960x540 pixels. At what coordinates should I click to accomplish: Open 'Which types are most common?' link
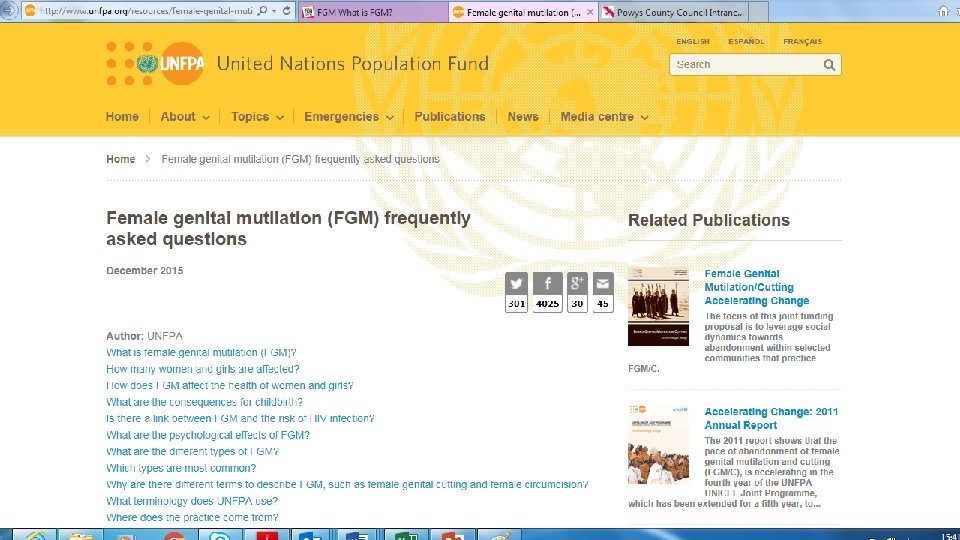pos(181,468)
